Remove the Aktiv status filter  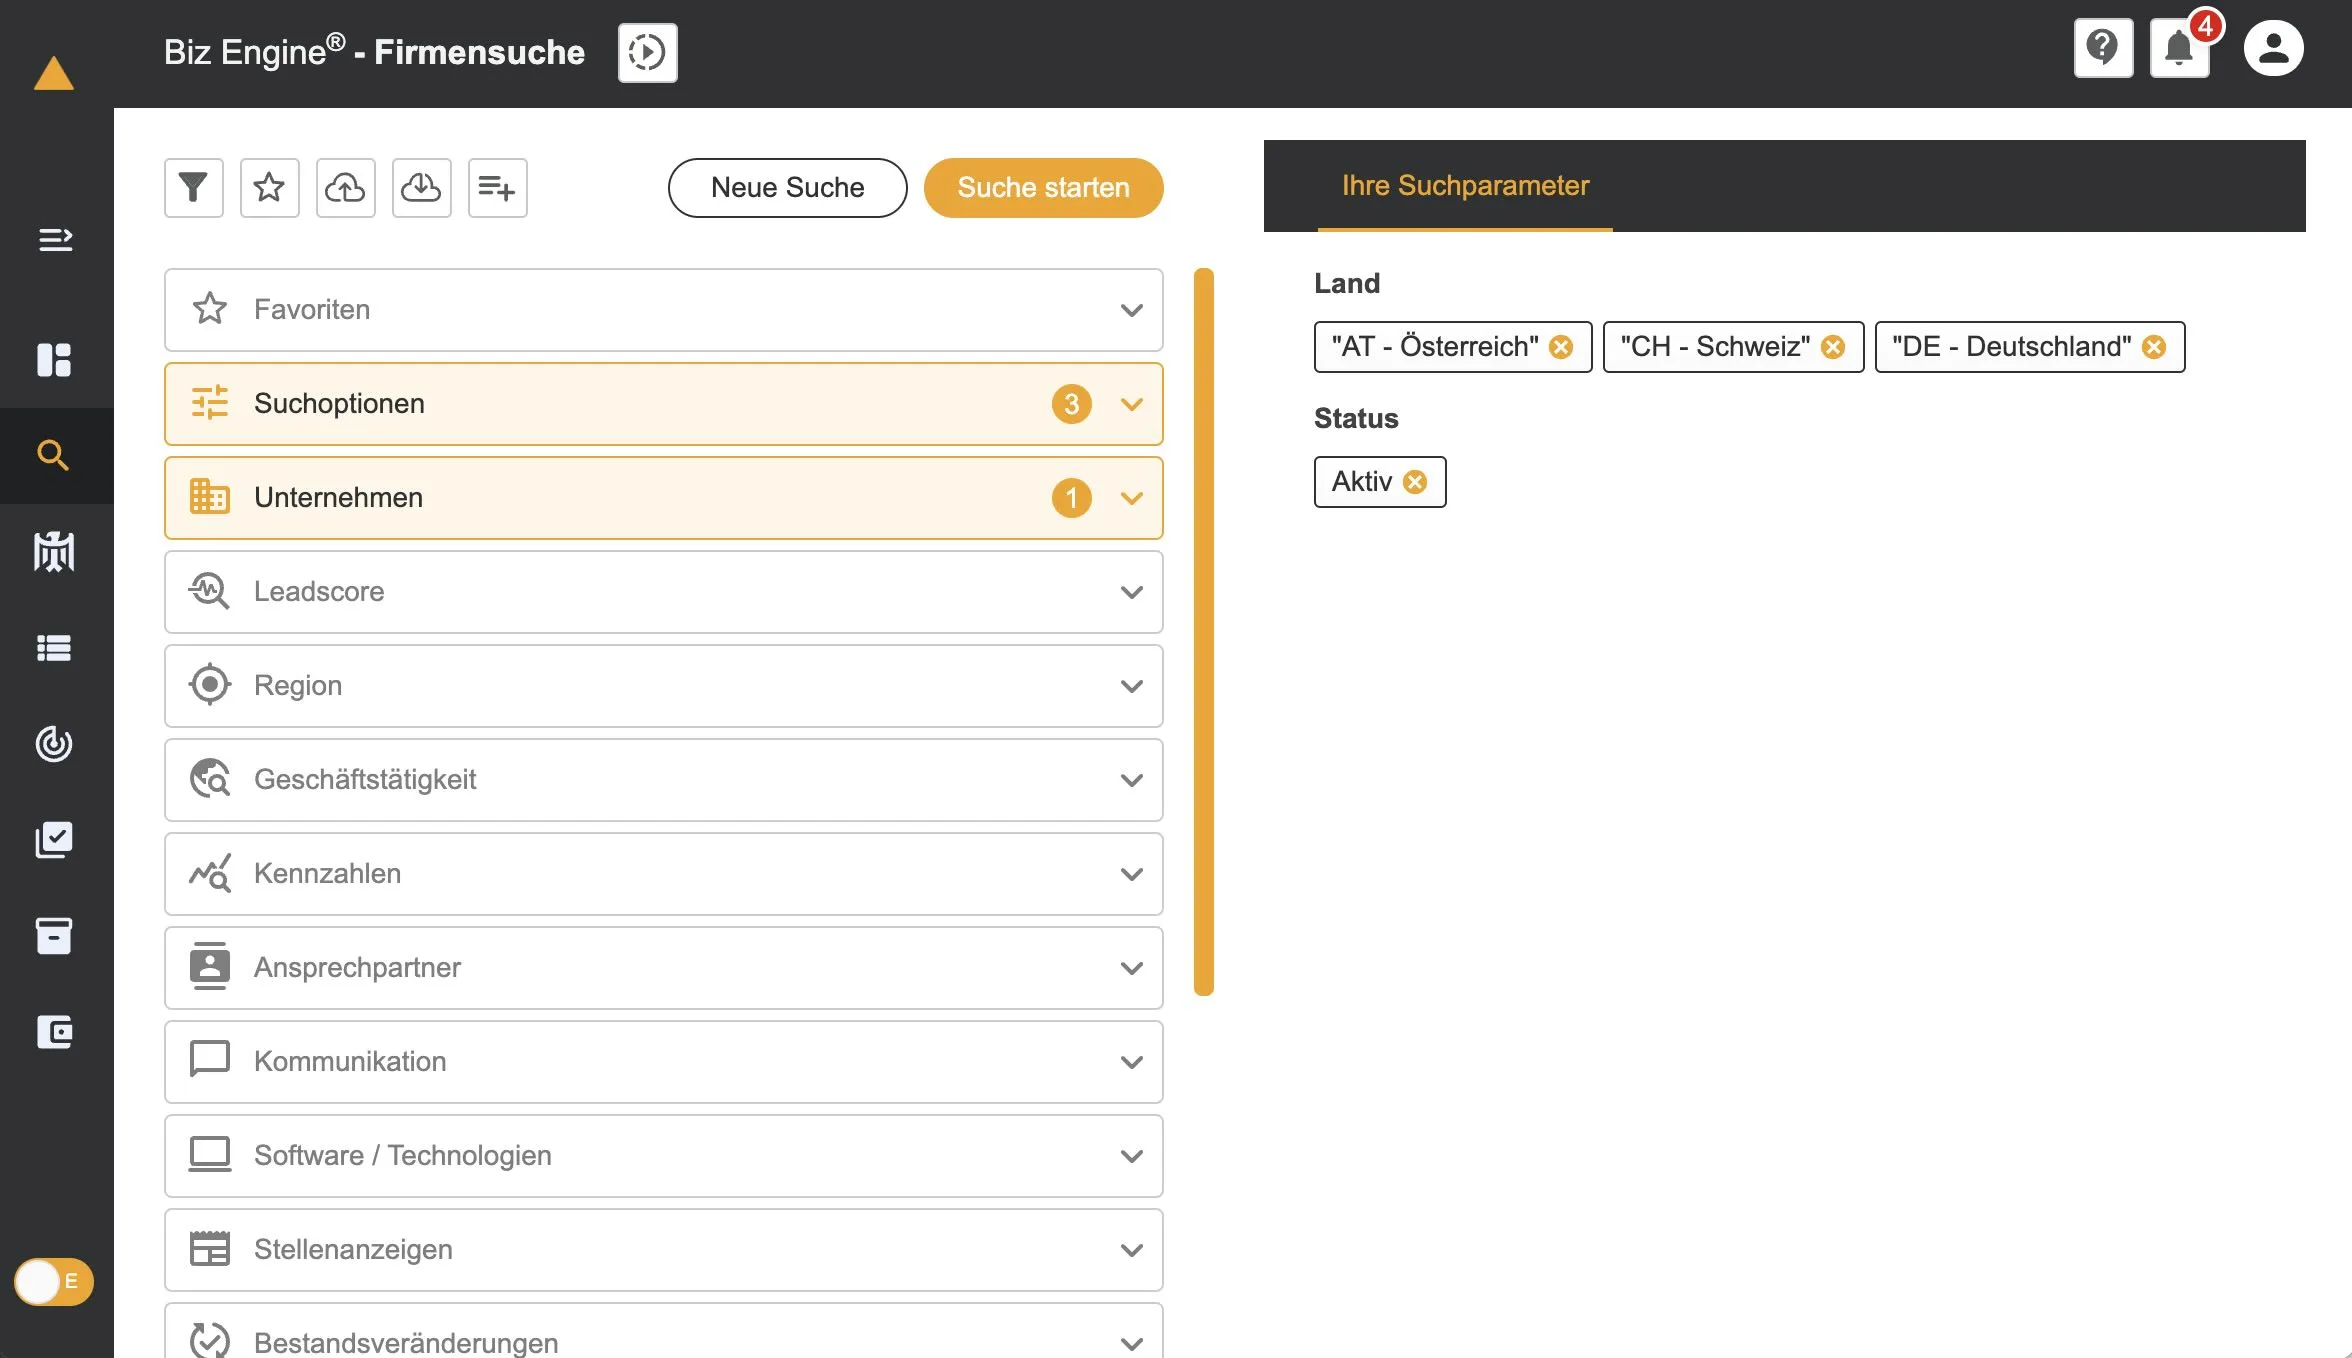tap(1414, 482)
